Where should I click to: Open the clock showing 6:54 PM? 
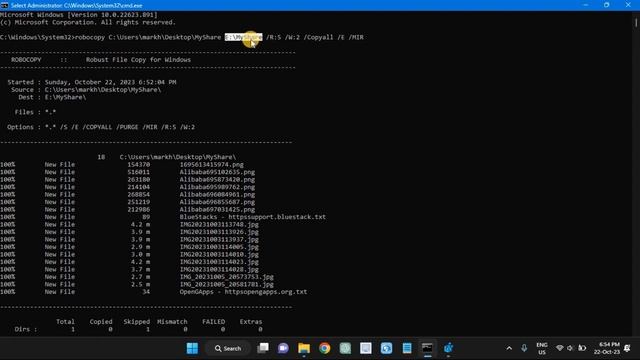(607, 348)
